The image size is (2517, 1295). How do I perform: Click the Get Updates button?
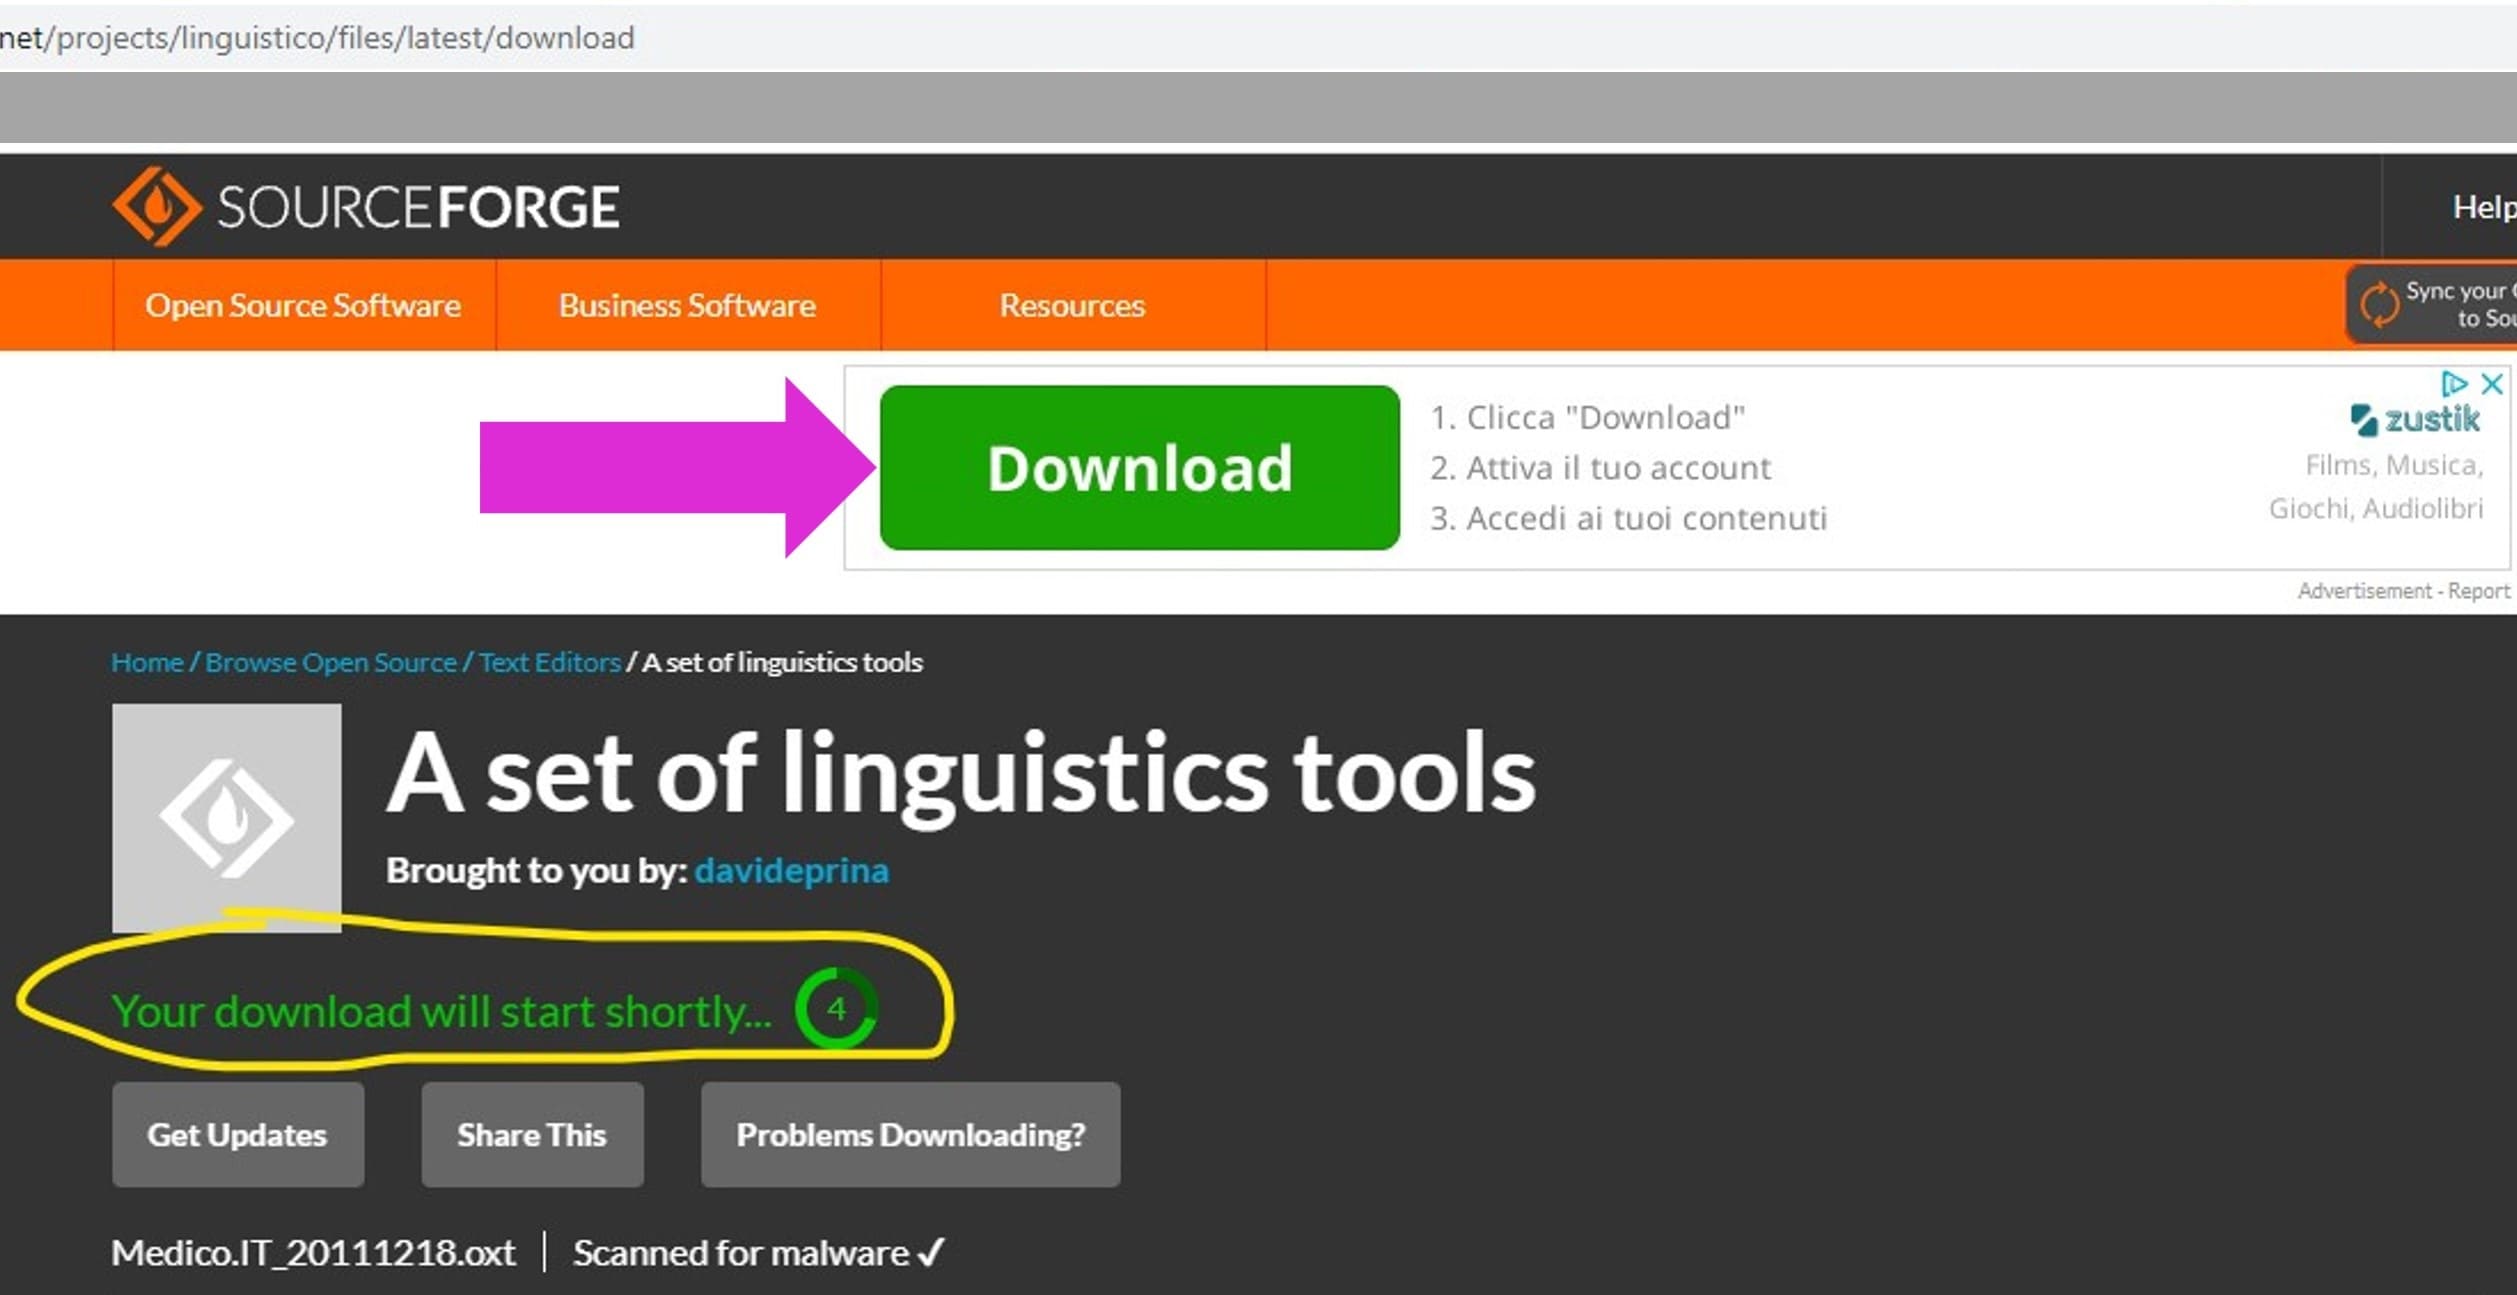(x=238, y=1135)
